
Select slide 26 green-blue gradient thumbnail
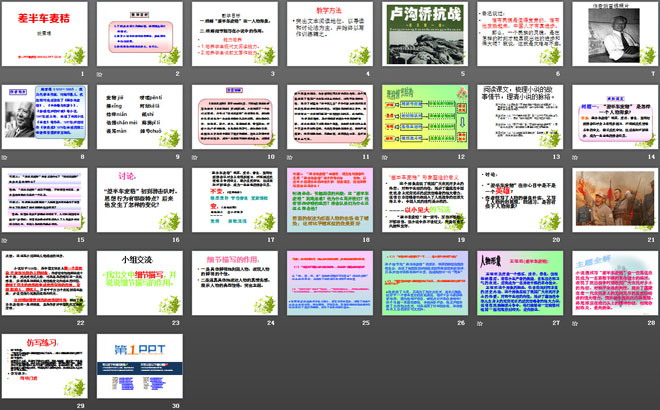425,283
